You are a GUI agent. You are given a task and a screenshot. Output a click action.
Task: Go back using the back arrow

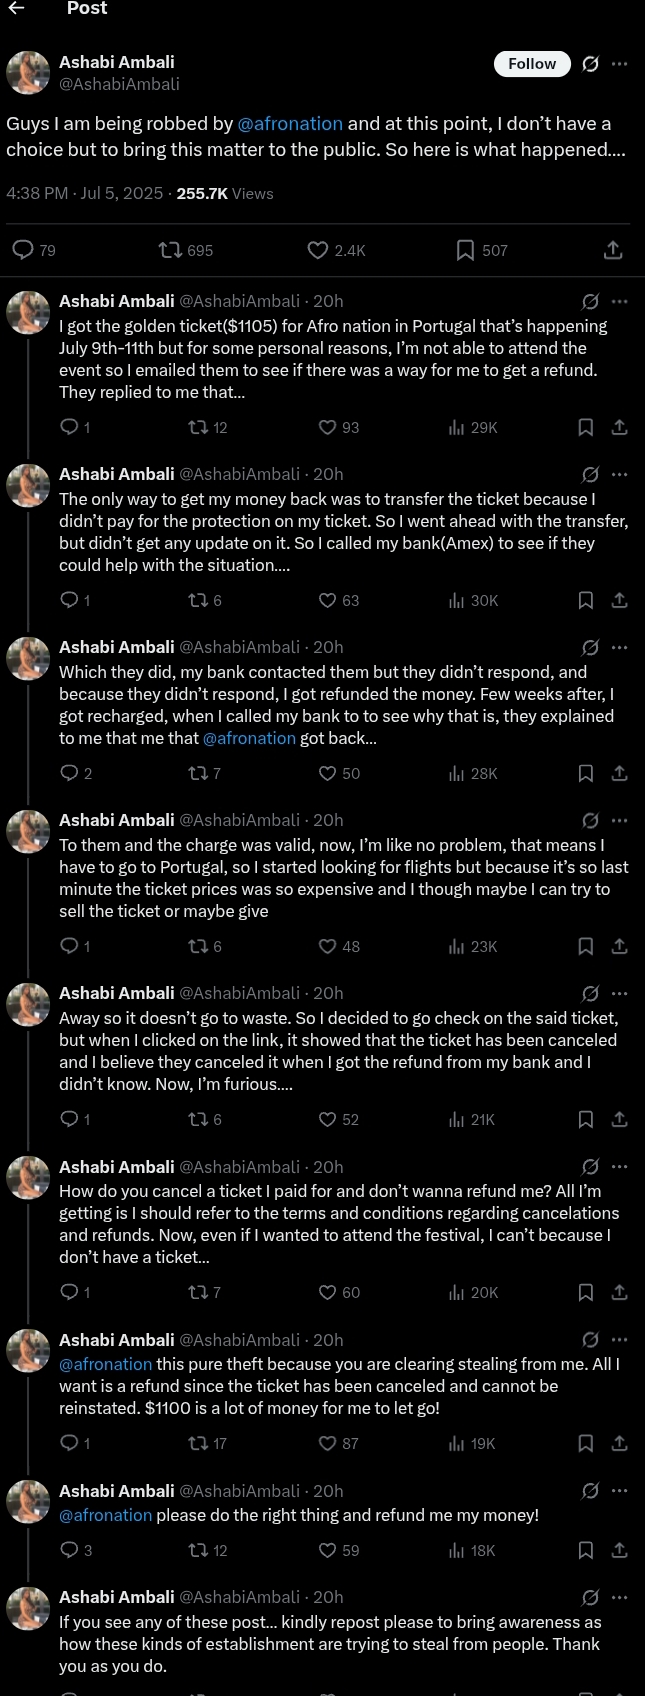click(x=16, y=8)
